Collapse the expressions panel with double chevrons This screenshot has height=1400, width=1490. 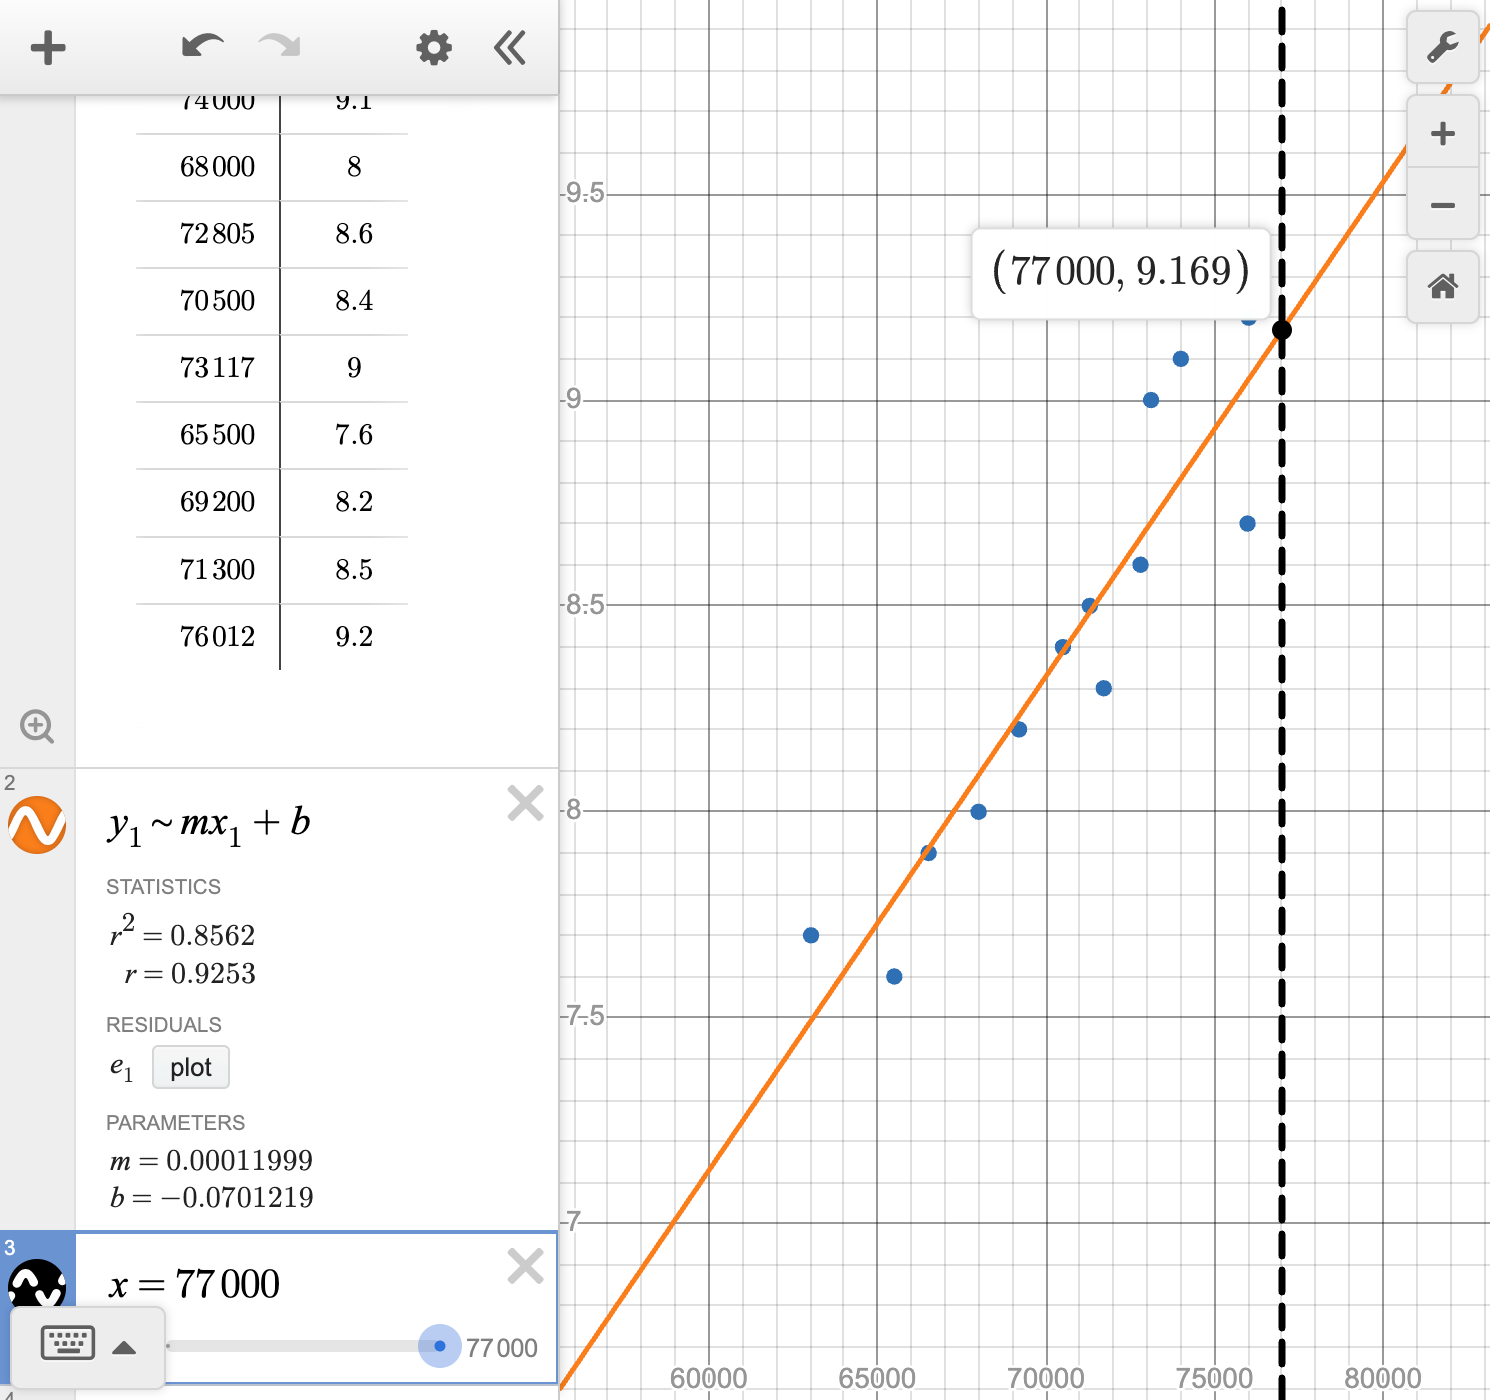point(509,47)
